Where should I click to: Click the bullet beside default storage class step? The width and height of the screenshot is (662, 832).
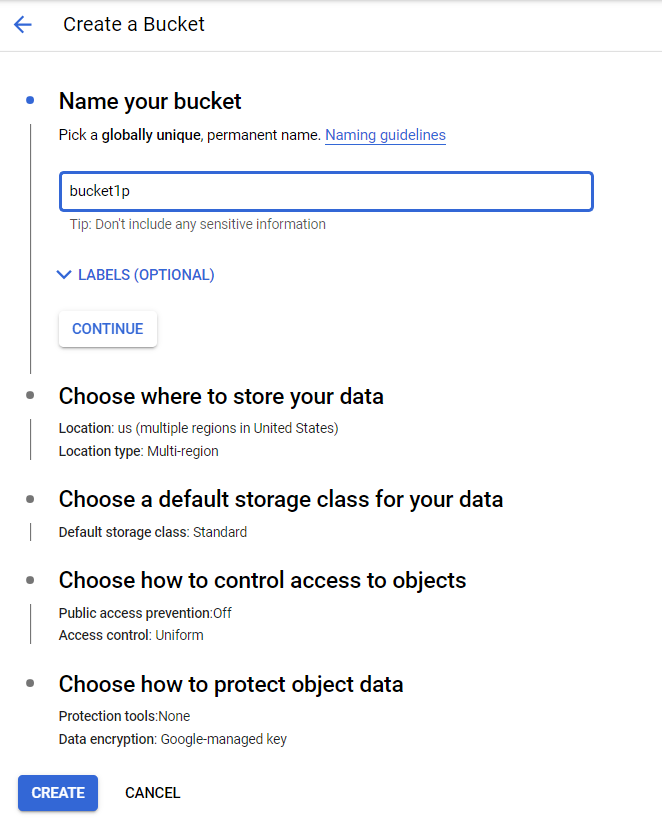click(30, 498)
